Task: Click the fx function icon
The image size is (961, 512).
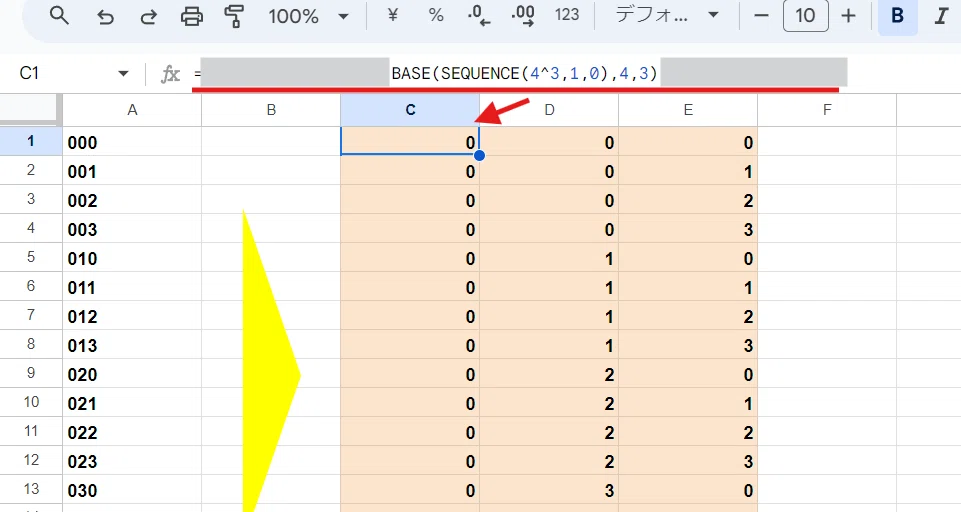Action: (x=170, y=74)
